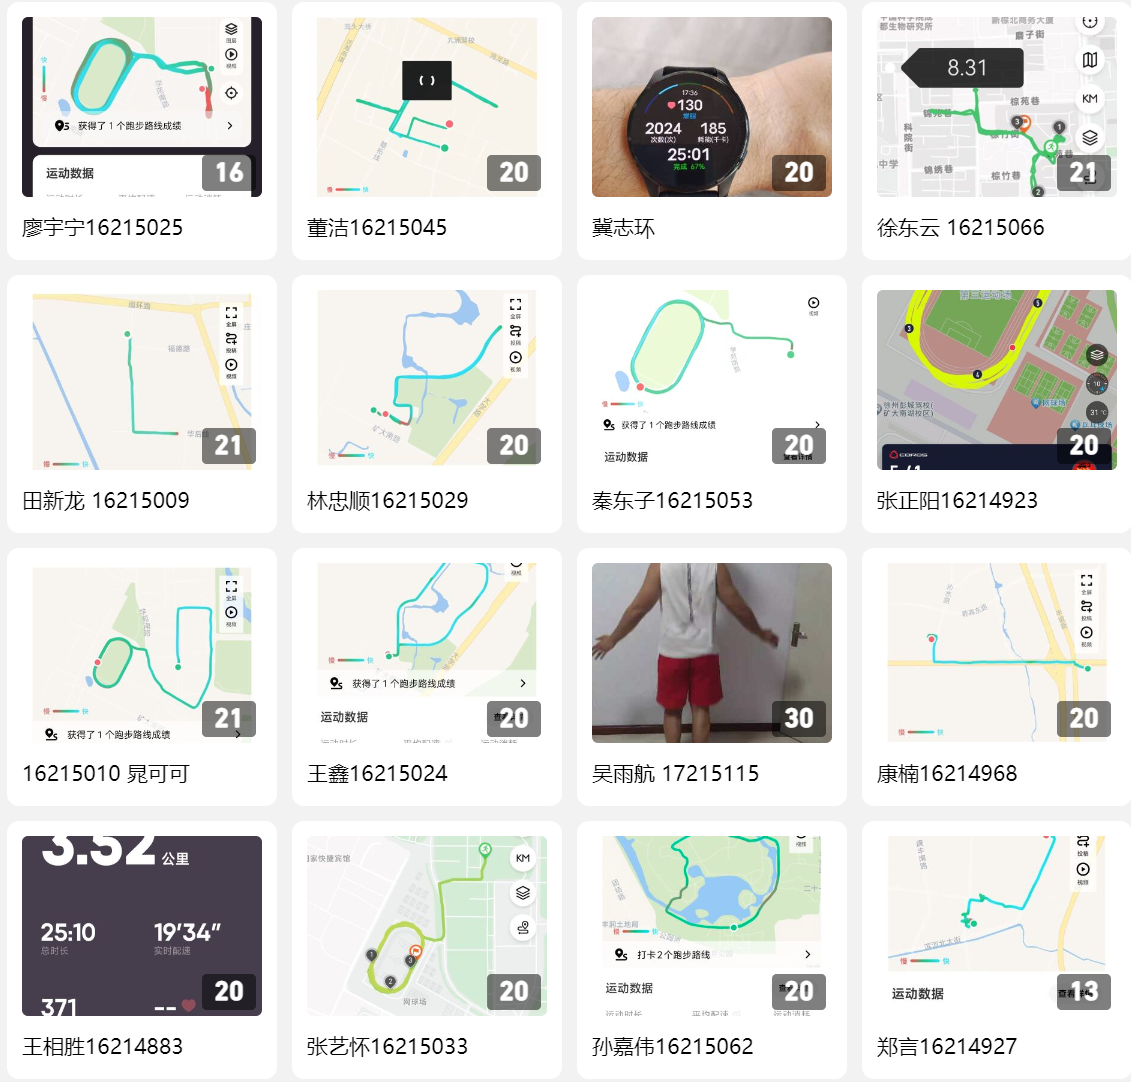This screenshot has height=1082, width=1131.
Task: Open 王相胜's 3.52 km stats thumbnail
Action: click(x=141, y=925)
